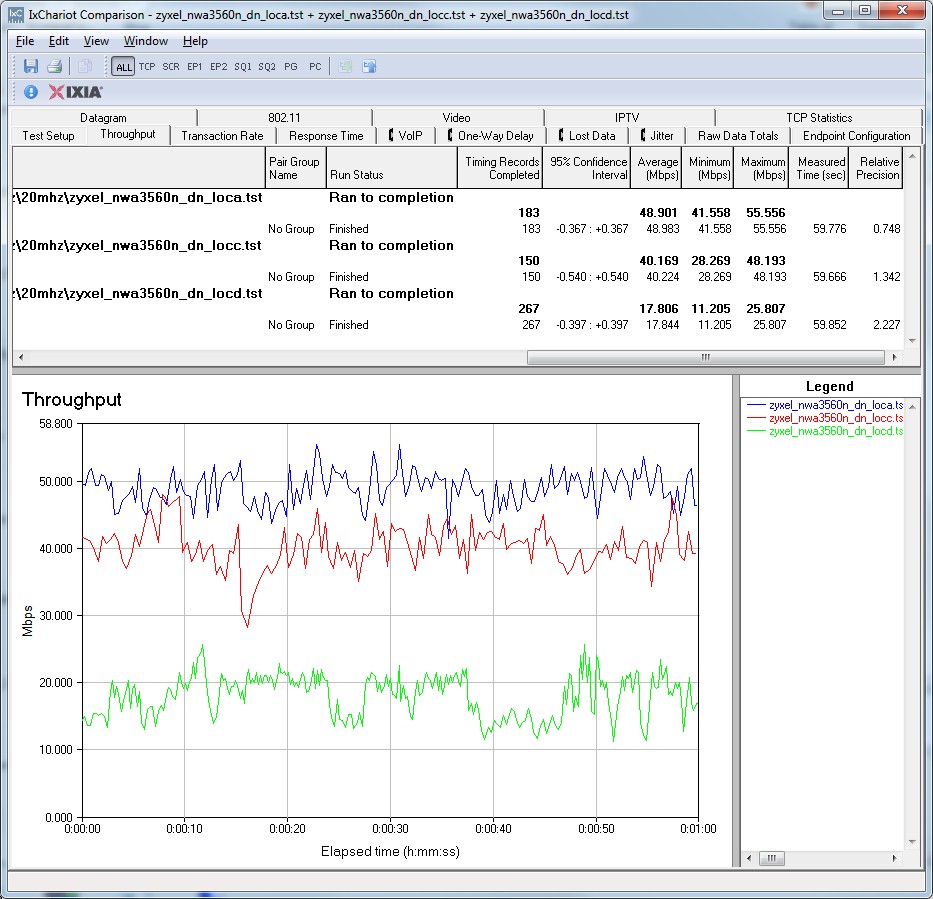Open the File menu
Image resolution: width=933 pixels, height=899 pixels.
[x=25, y=41]
